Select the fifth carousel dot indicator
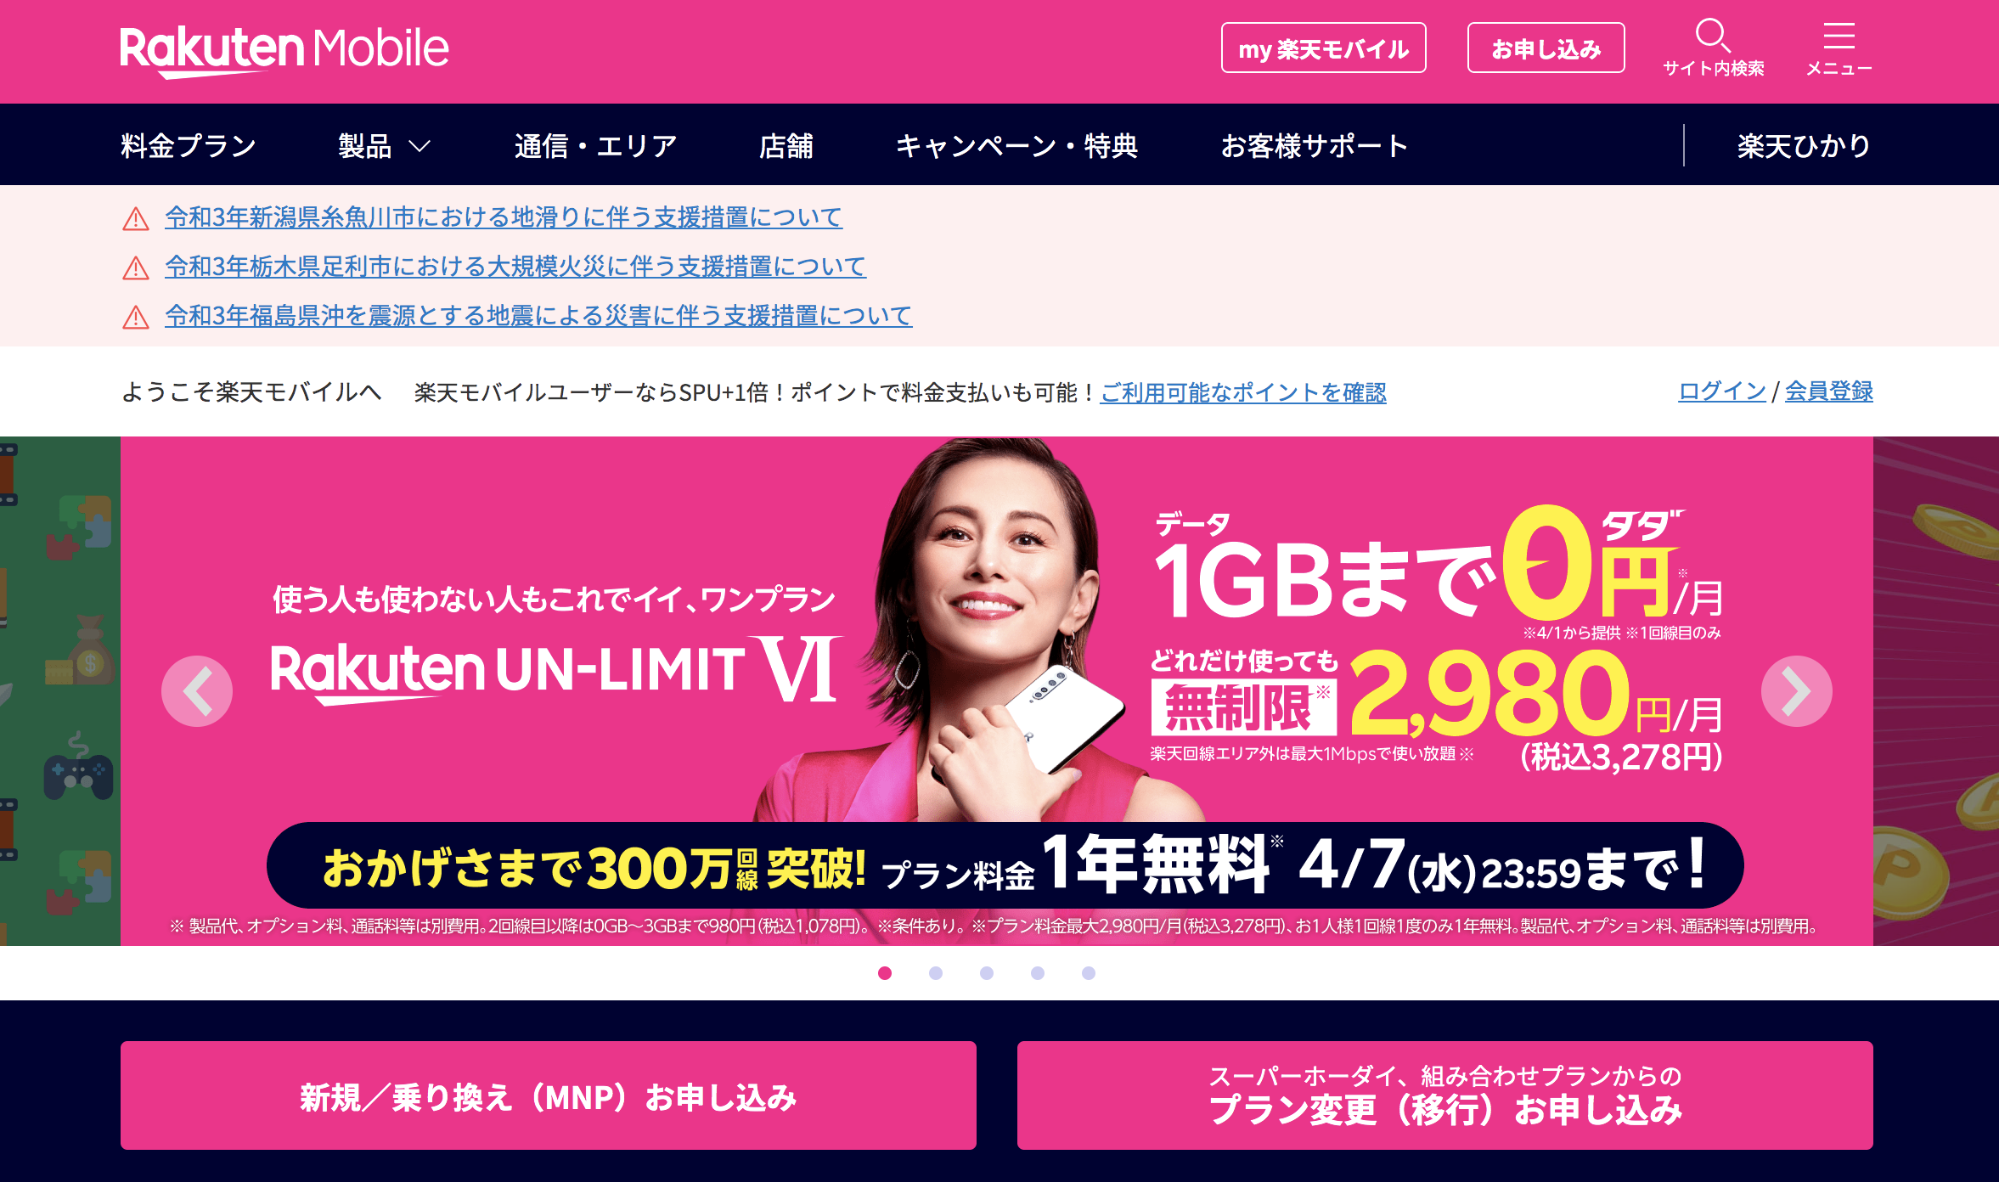 1089,973
